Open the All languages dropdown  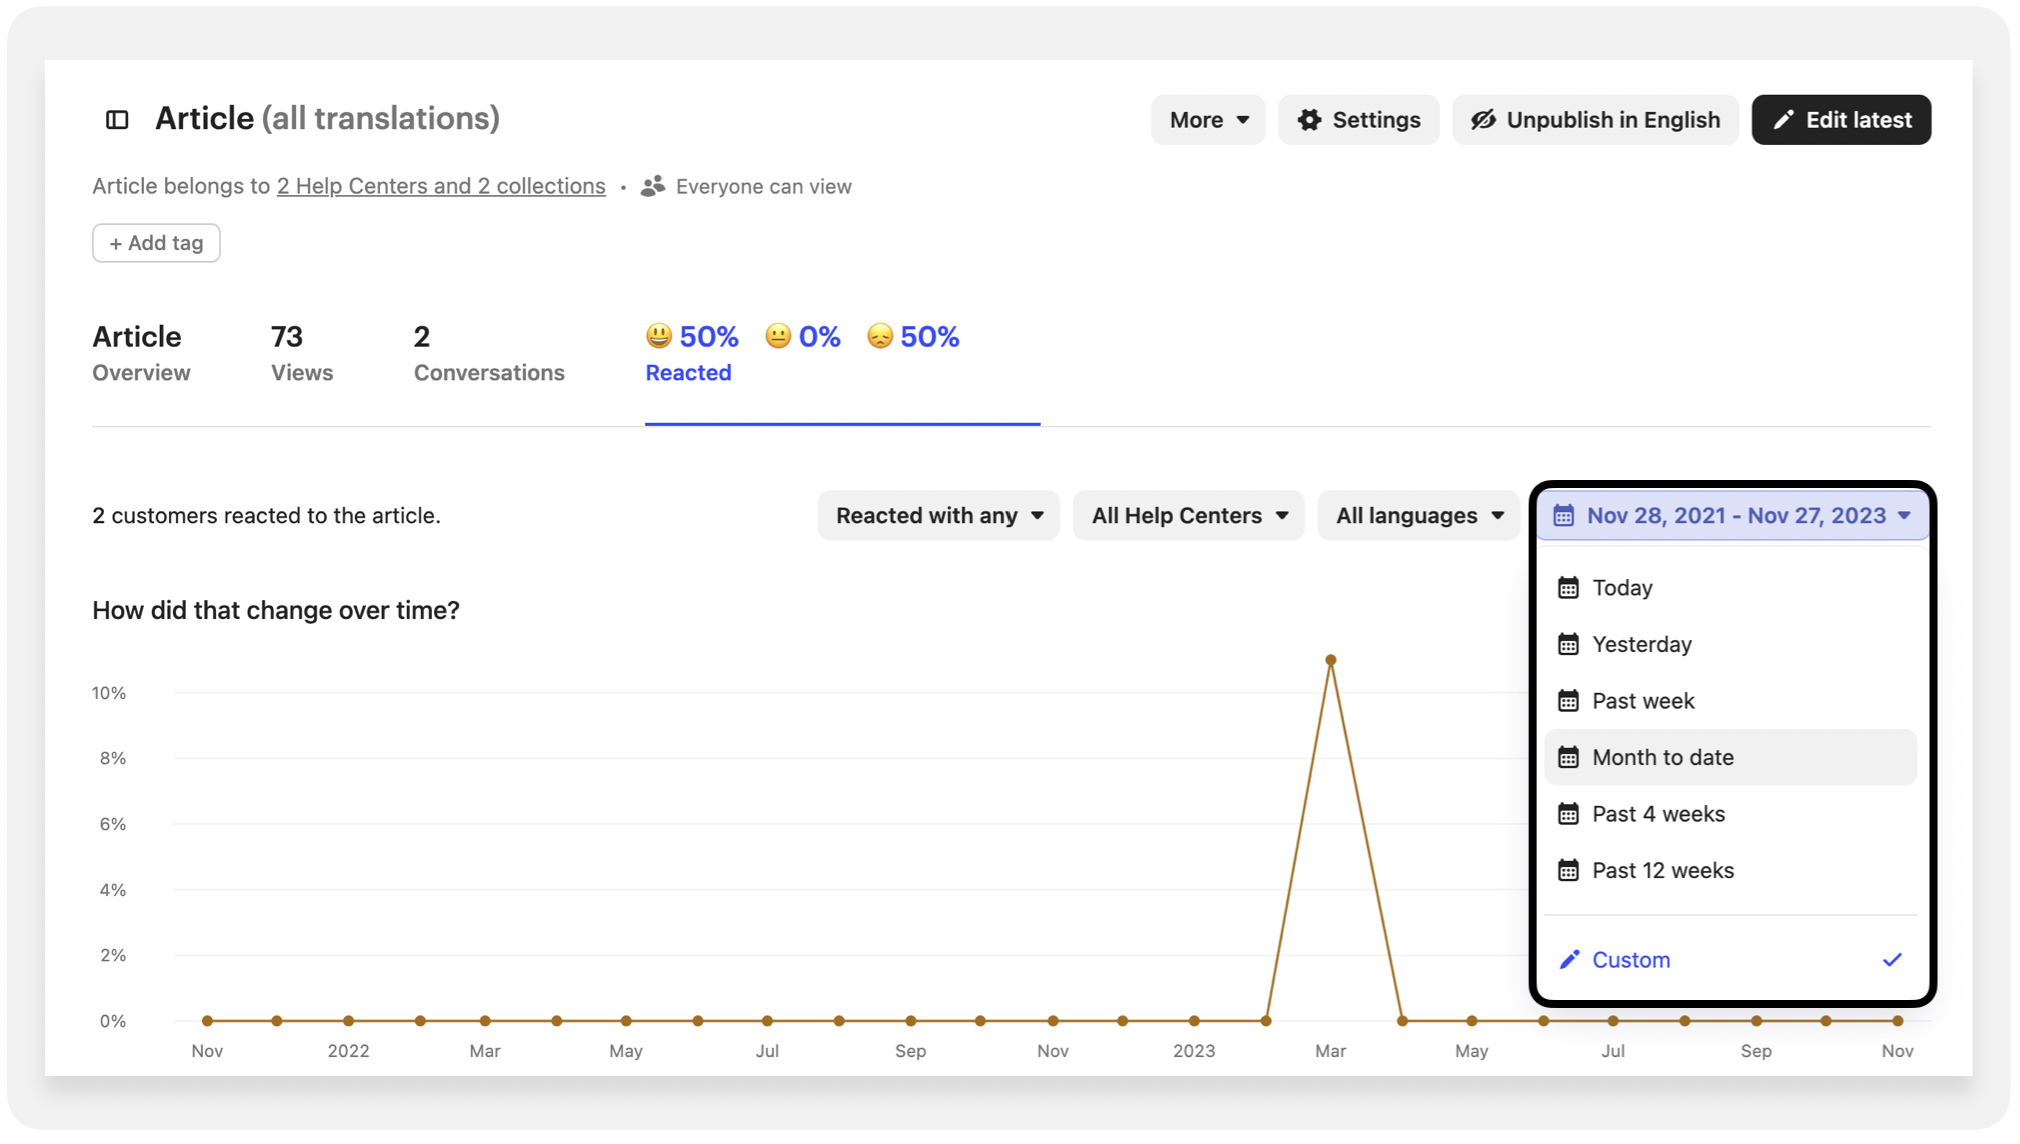[x=1419, y=516]
